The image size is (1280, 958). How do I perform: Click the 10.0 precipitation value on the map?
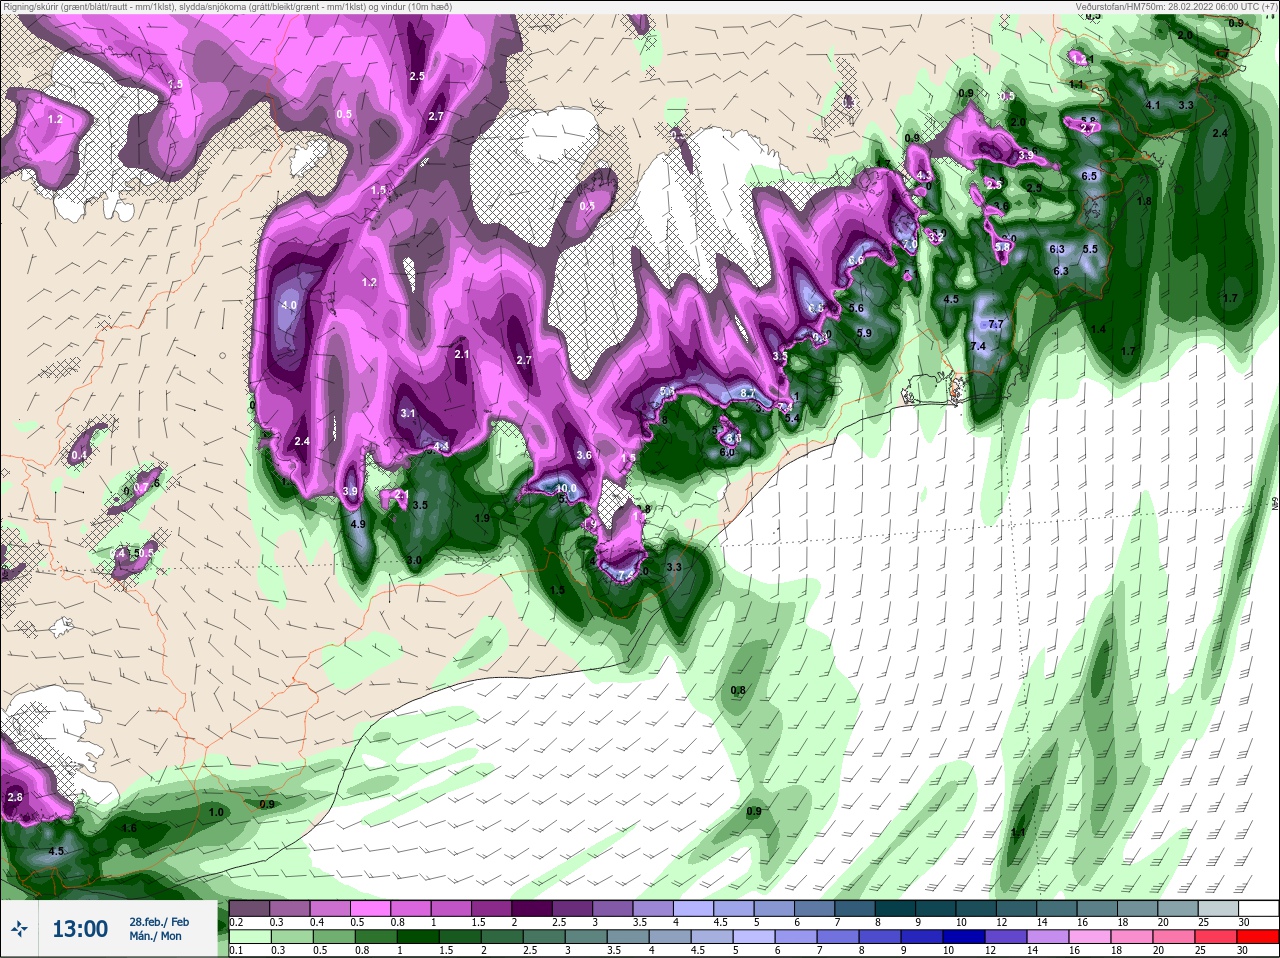point(567,489)
